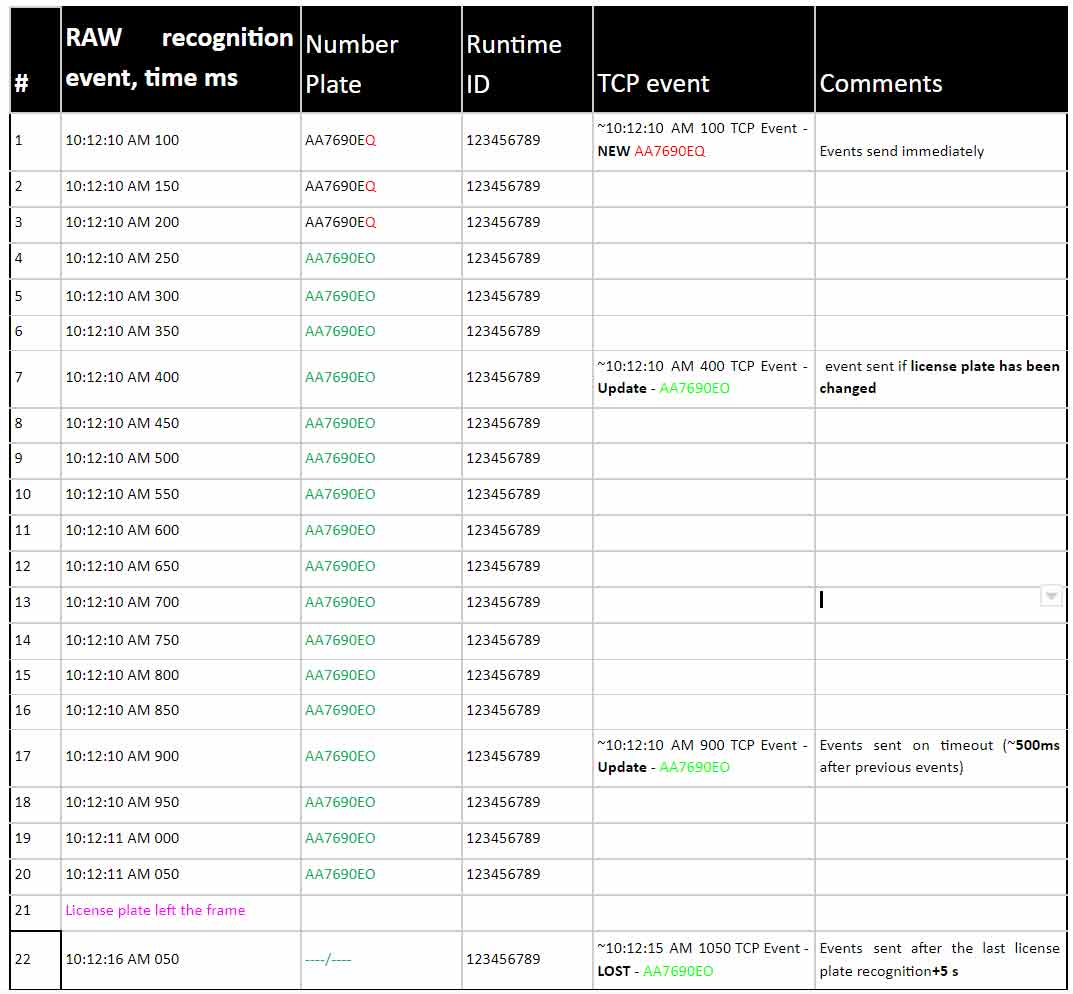1073x994 pixels.
Task: Click the 'Events sent on timeout' comment cell
Action: 939,756
